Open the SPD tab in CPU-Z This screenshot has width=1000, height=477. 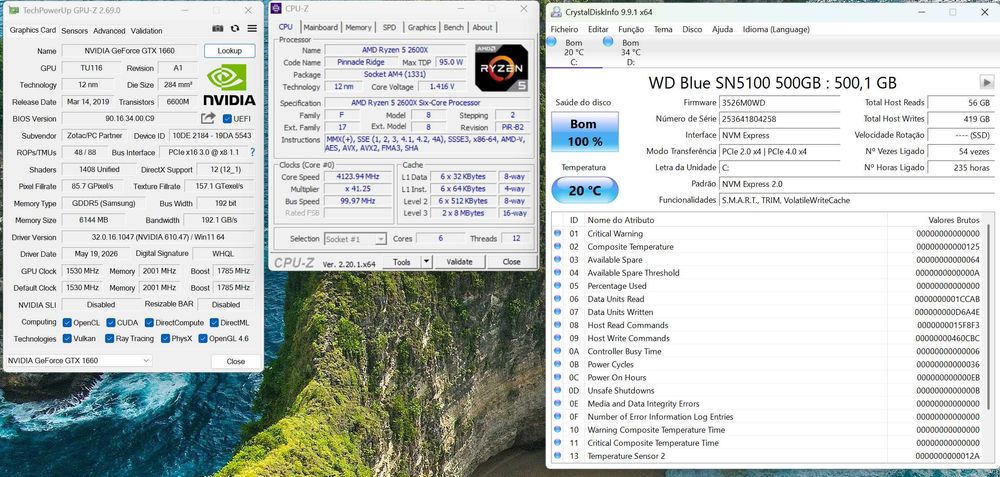389,27
